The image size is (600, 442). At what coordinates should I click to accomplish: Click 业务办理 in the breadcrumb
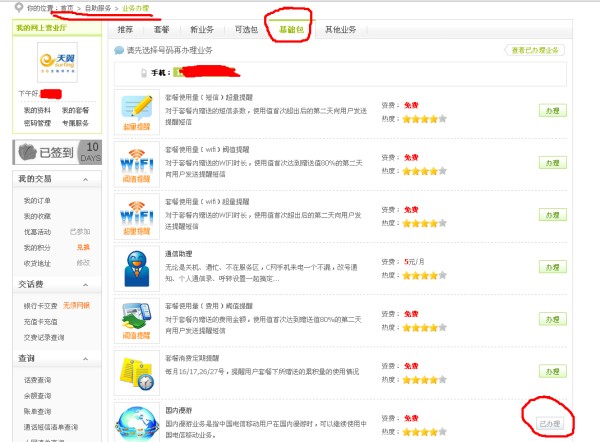(x=135, y=8)
